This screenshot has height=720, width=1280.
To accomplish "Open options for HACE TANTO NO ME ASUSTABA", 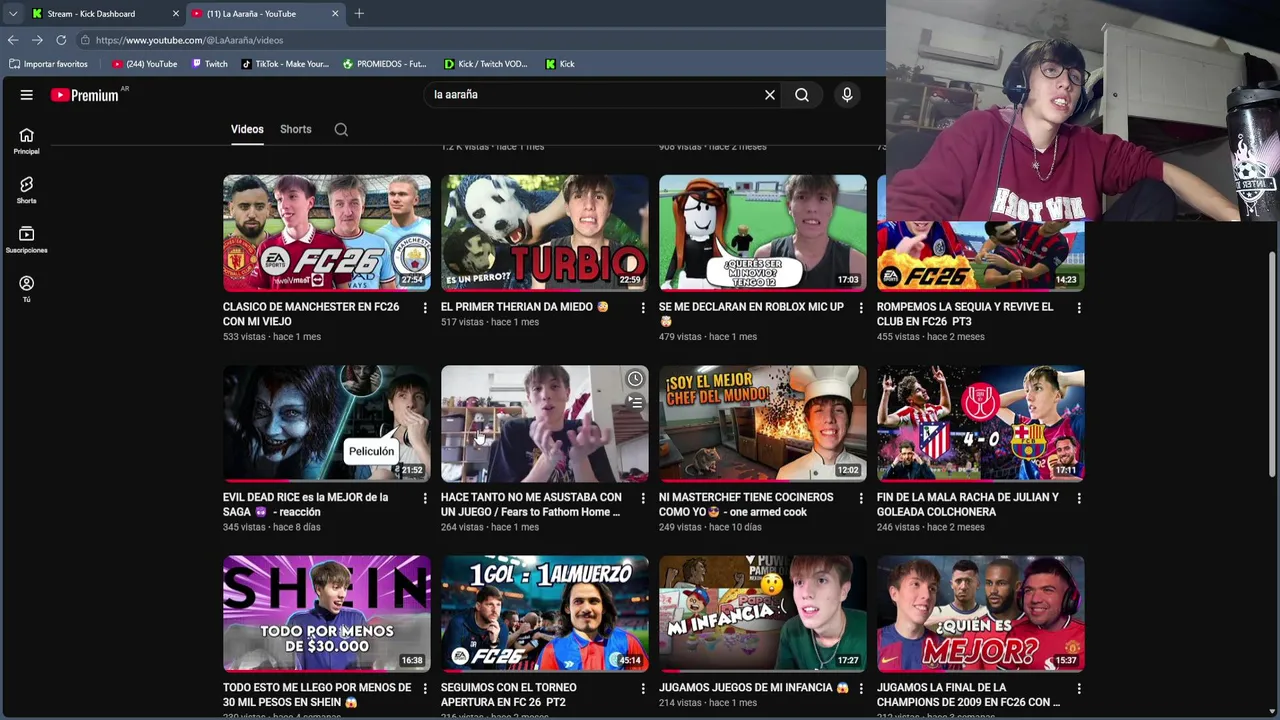I will point(643,498).
